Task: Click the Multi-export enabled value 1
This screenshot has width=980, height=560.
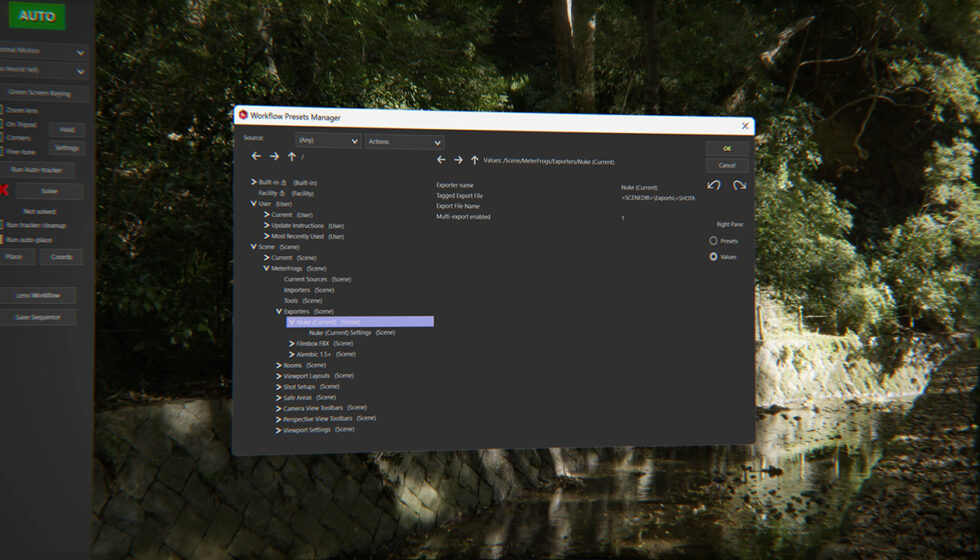Action: pos(622,218)
